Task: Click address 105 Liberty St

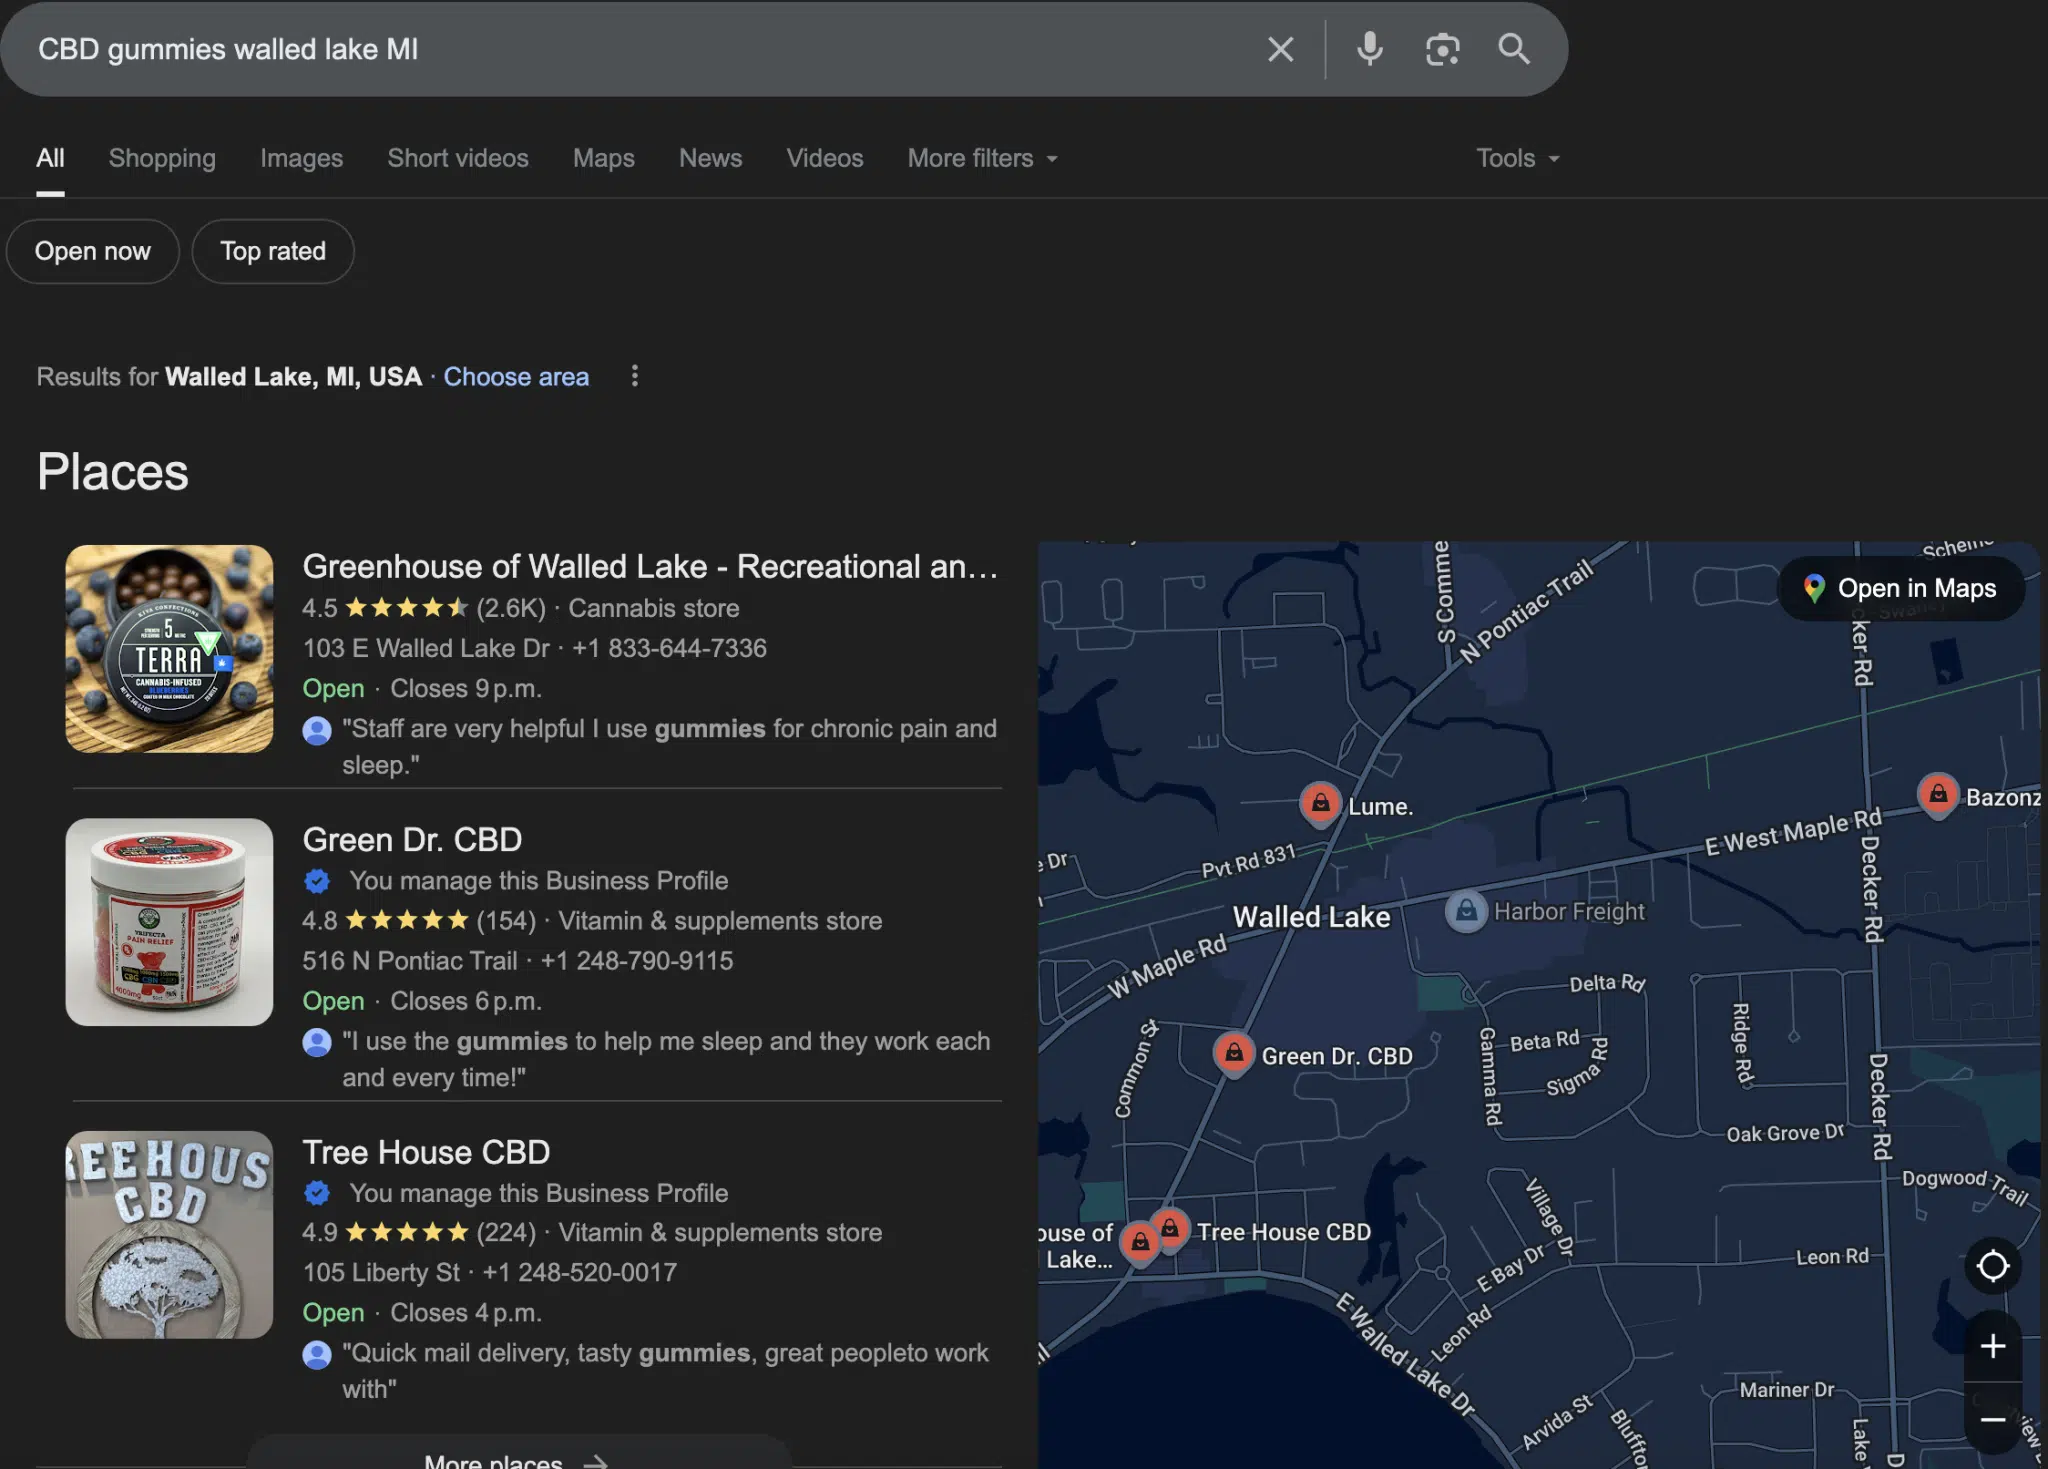Action: pos(381,1272)
